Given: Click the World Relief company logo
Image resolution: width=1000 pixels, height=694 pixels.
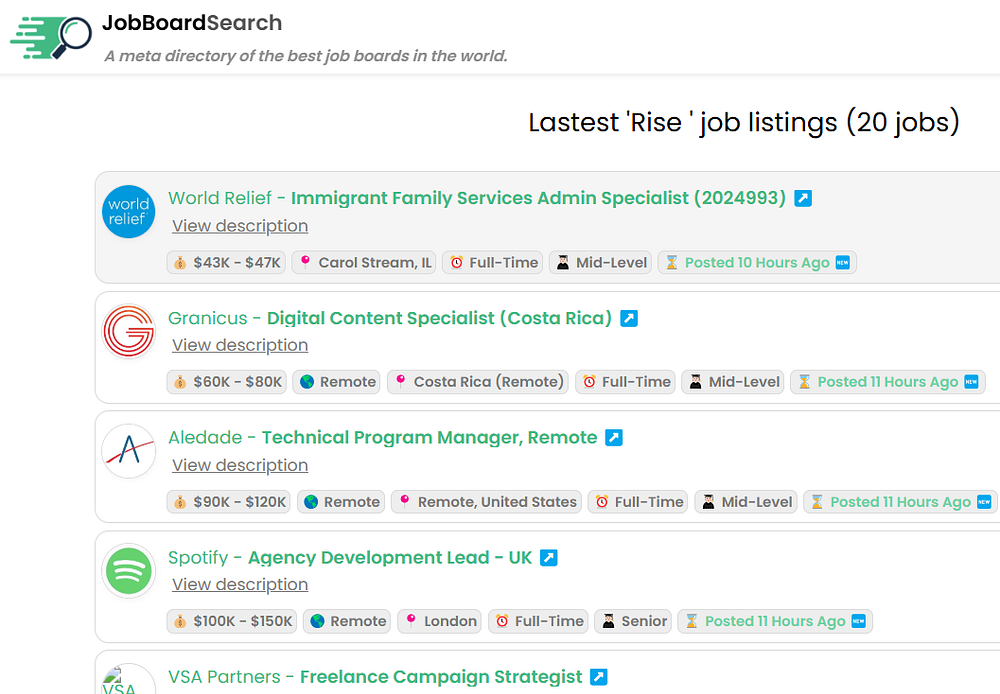Looking at the screenshot, I should pyautogui.click(x=129, y=212).
